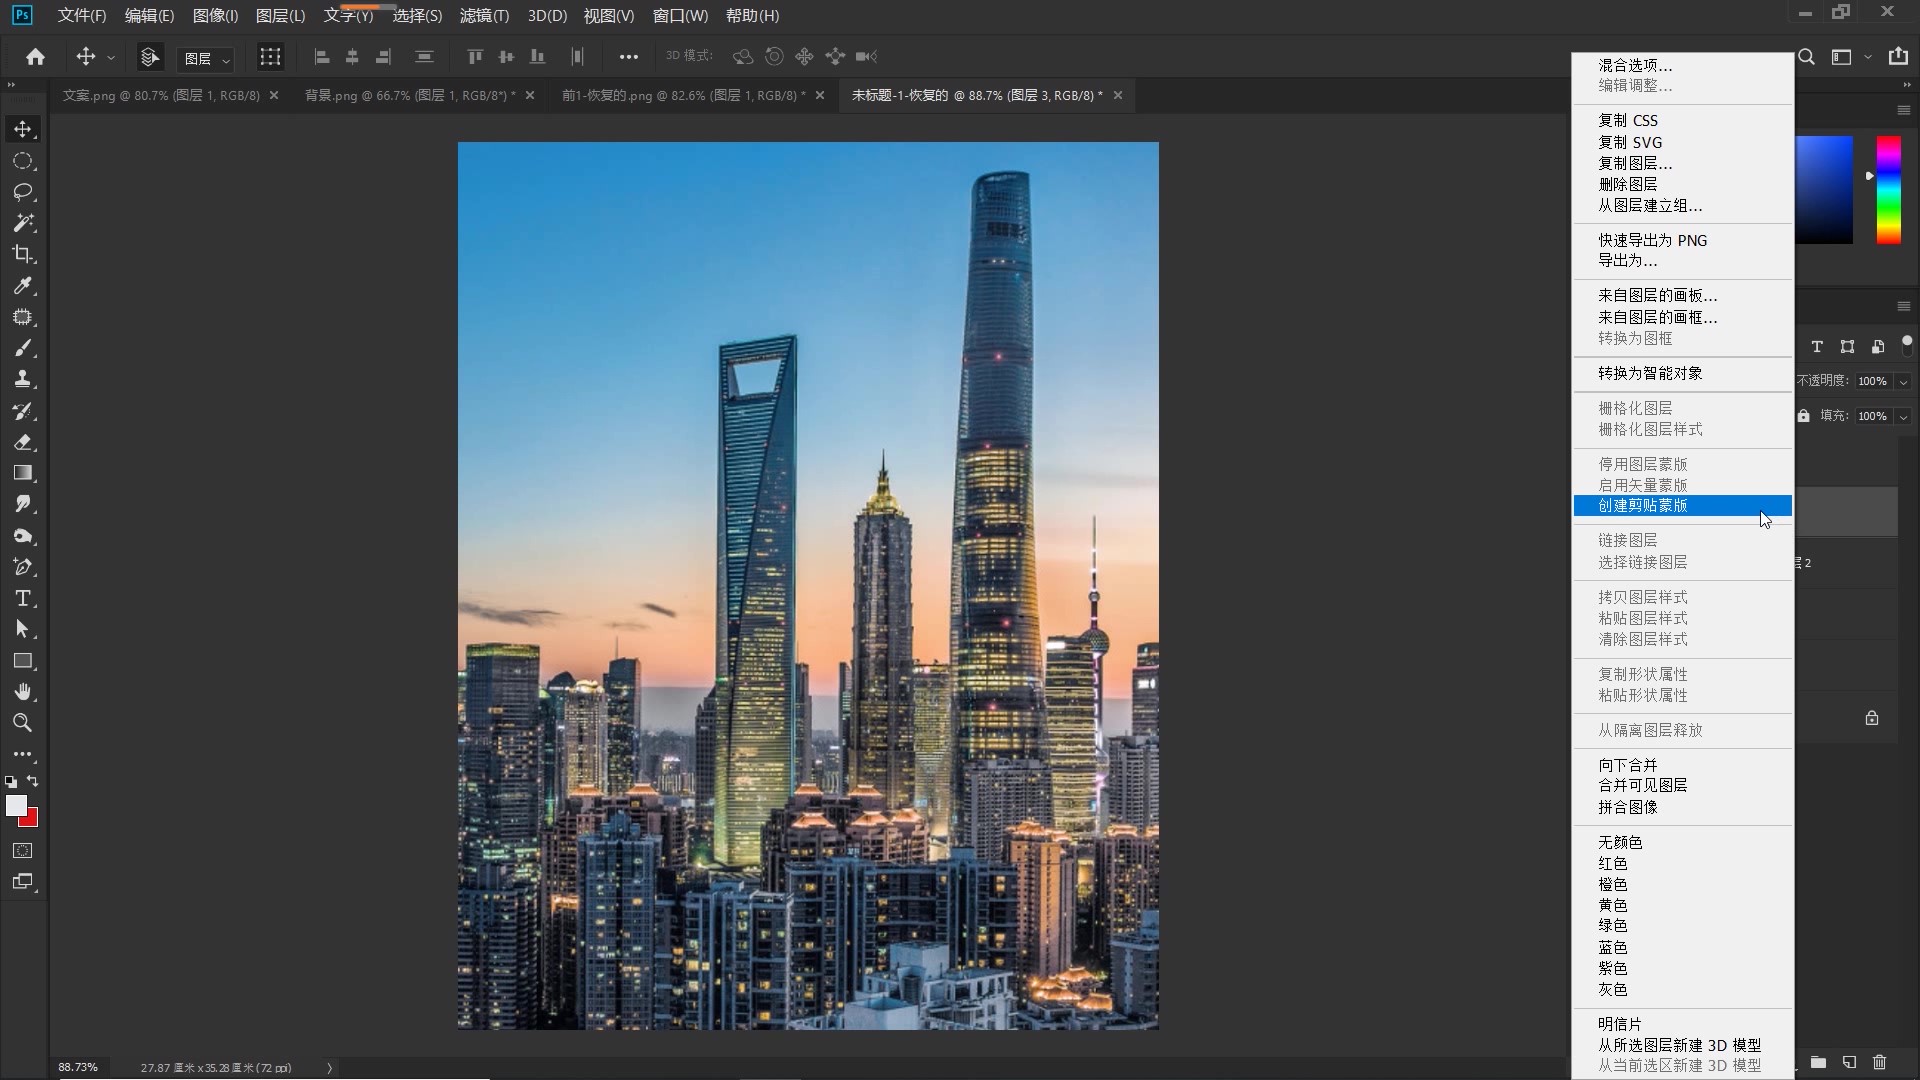
Task: Select 快速导出为 PNG in the menu
Action: tap(1653, 240)
